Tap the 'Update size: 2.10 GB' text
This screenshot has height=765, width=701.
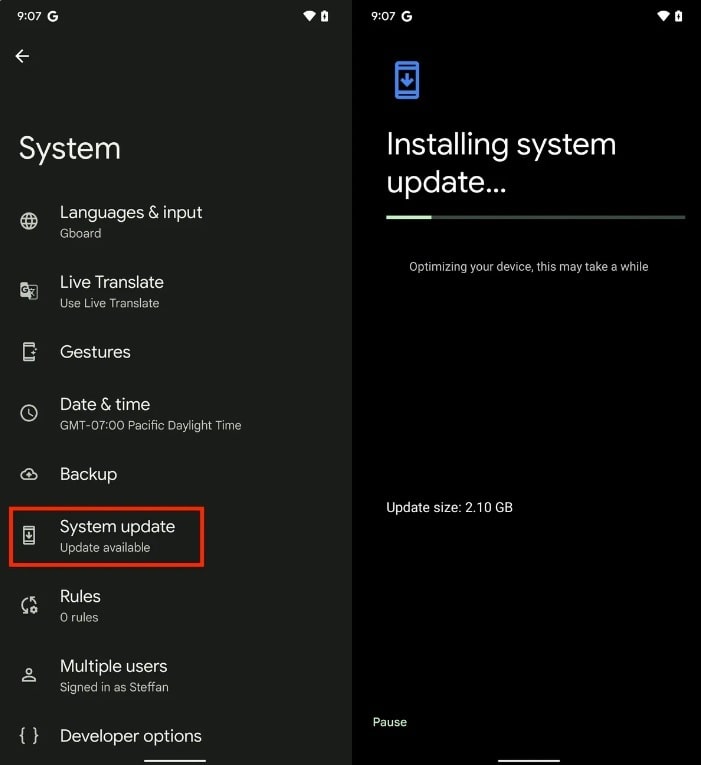pyautogui.click(x=449, y=507)
